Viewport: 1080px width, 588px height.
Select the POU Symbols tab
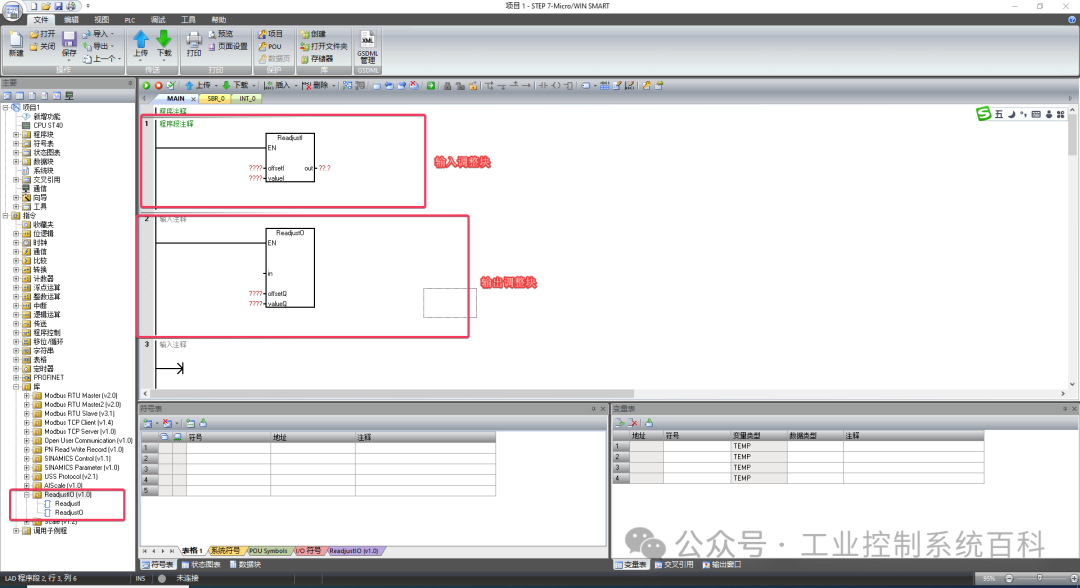[x=268, y=551]
